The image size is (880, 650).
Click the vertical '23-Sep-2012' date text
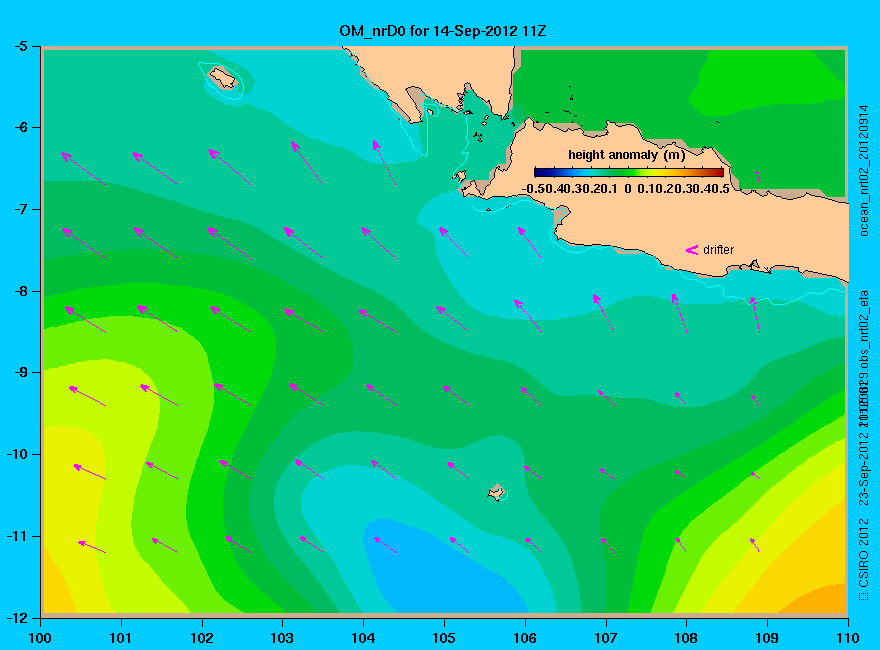tap(864, 468)
